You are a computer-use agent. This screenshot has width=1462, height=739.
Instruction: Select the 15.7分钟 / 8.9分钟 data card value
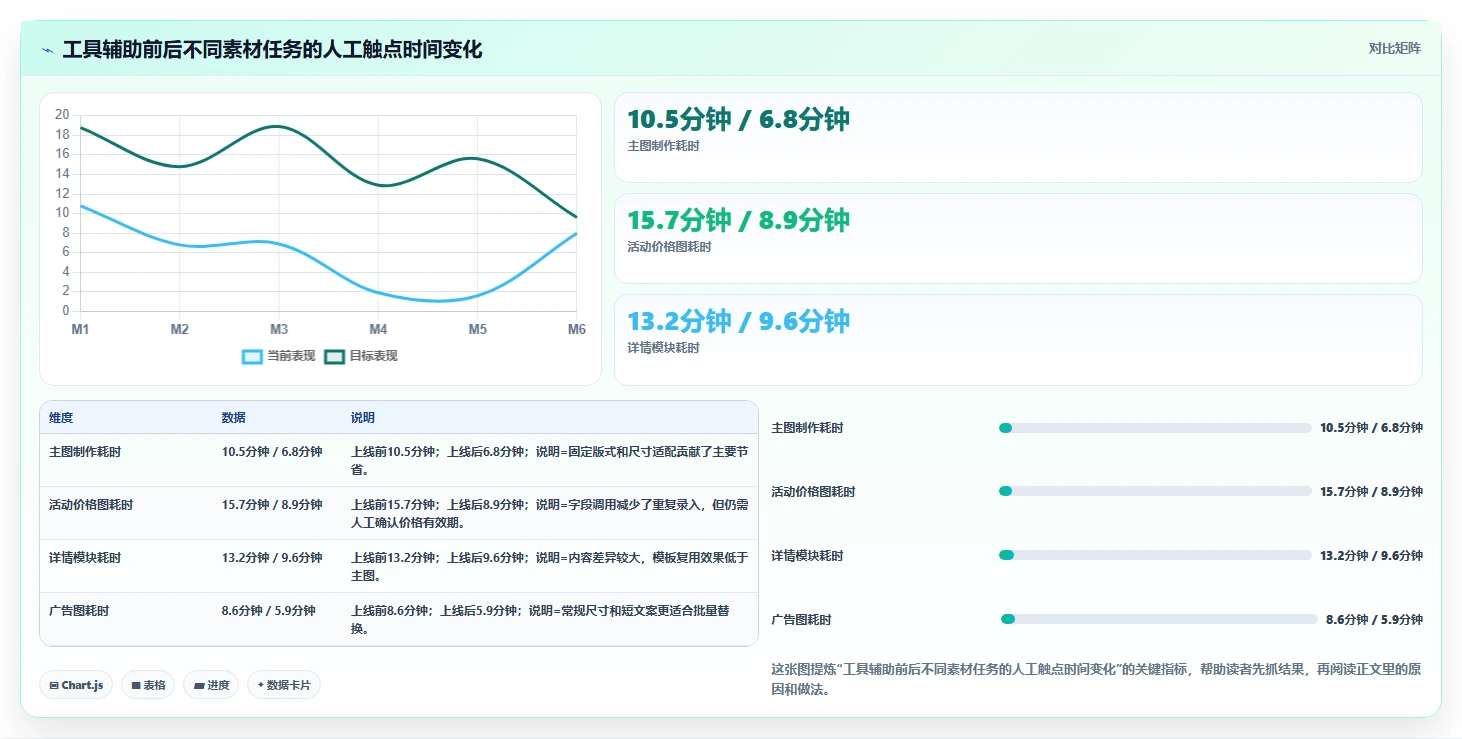tap(738, 220)
